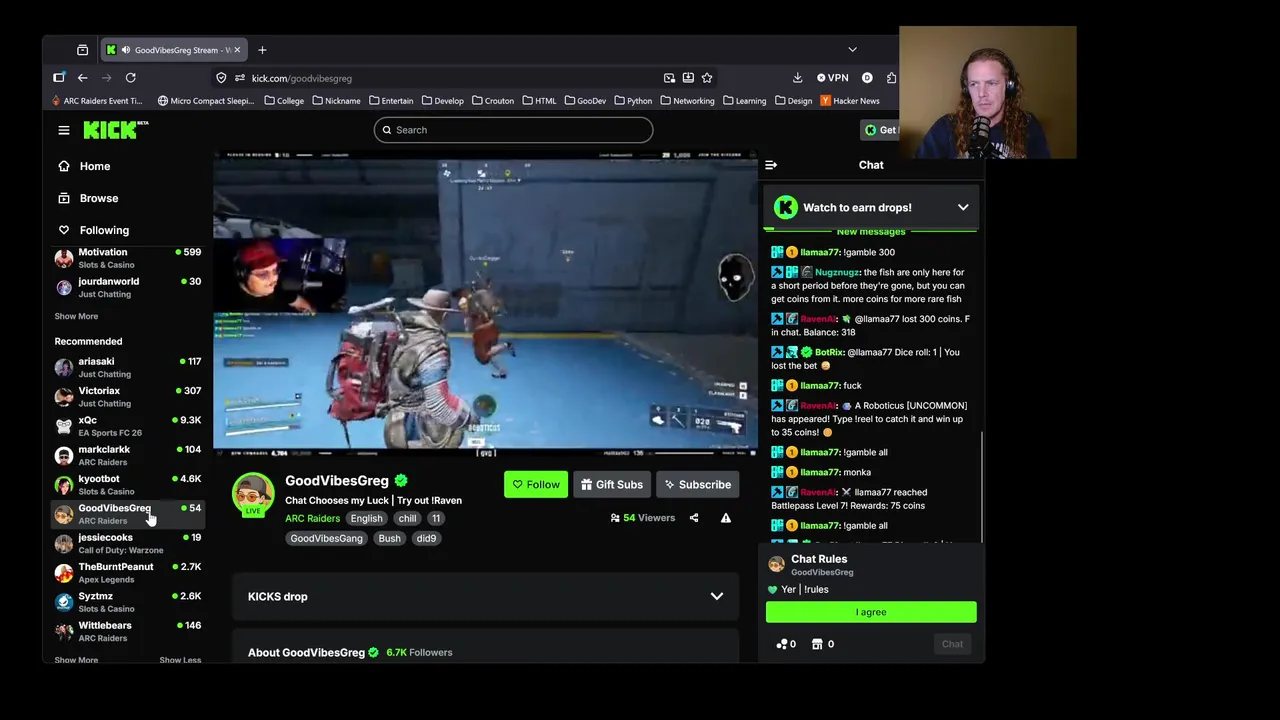Go back with browser back arrow

click(x=83, y=78)
